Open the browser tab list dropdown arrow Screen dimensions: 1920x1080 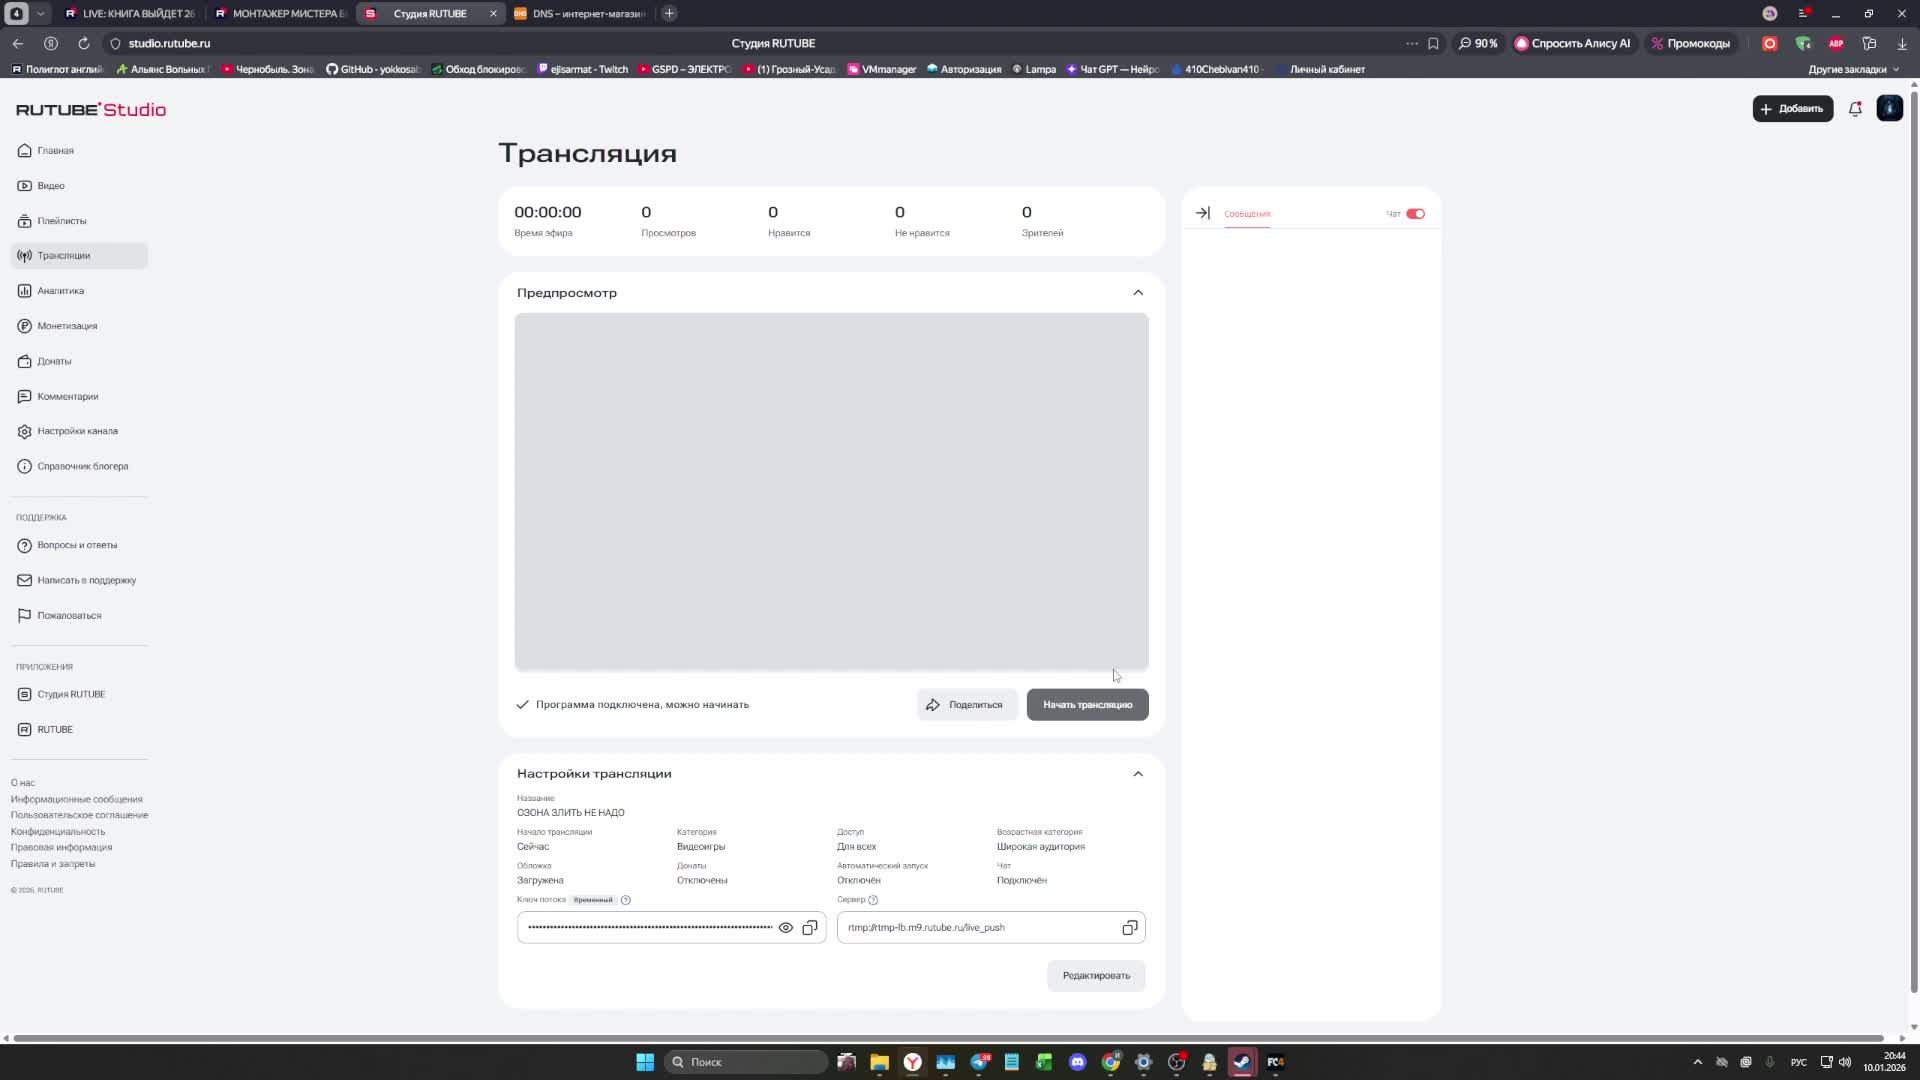40,14
